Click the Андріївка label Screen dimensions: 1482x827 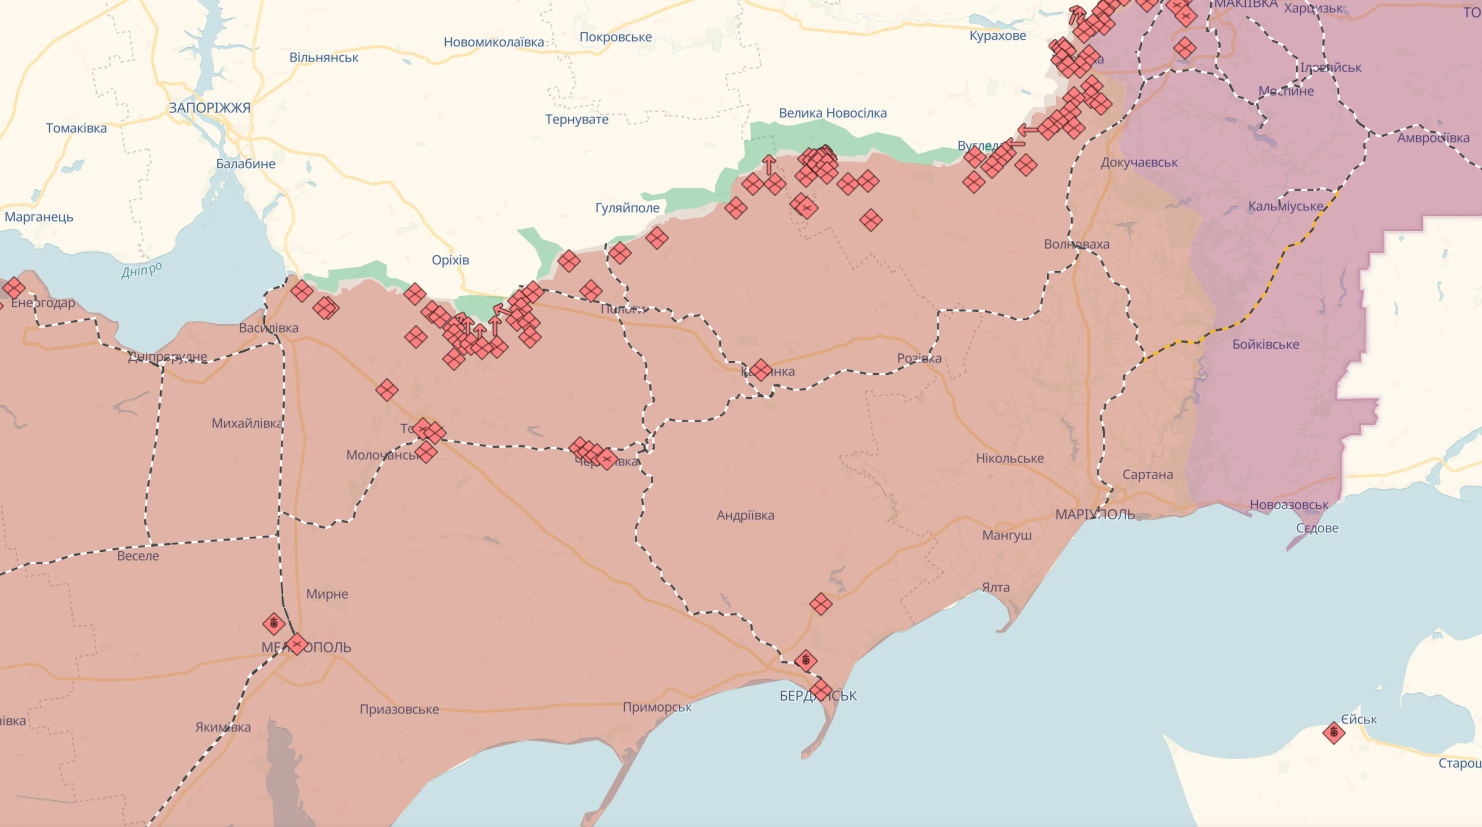coord(745,516)
